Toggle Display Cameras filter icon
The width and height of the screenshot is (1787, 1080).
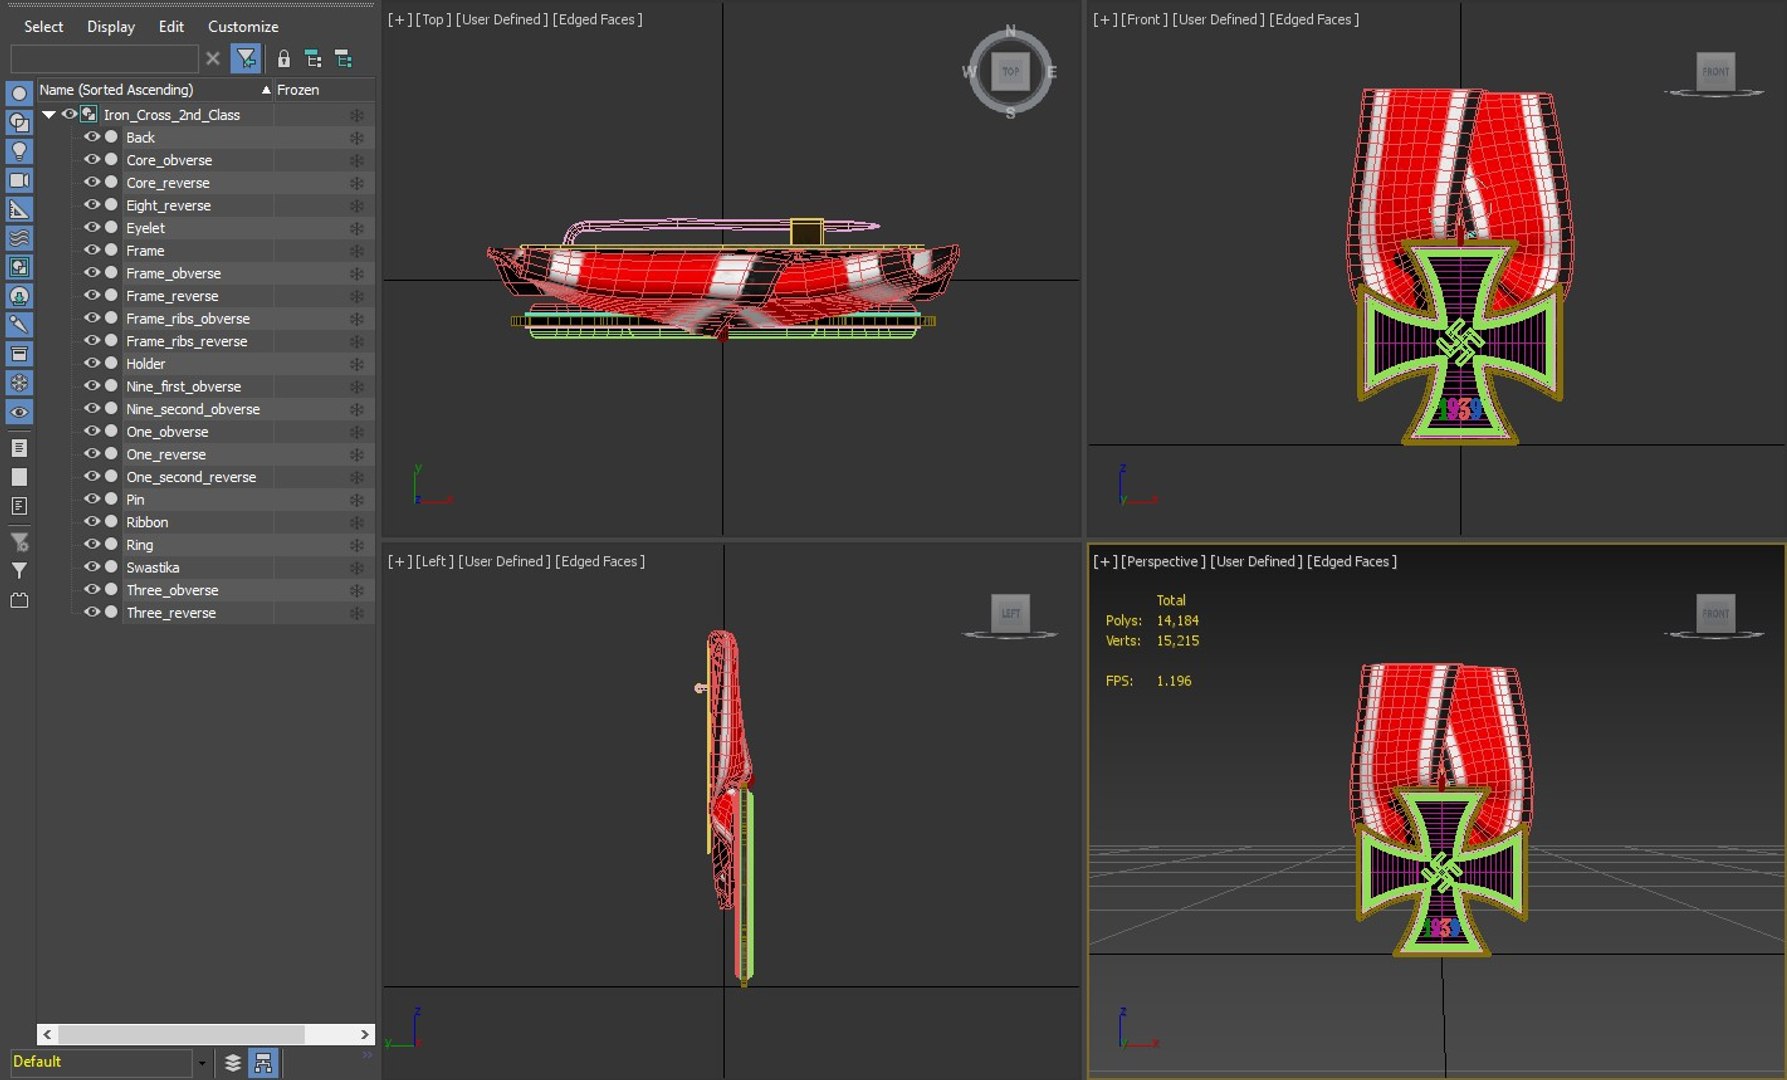pyautogui.click(x=19, y=181)
